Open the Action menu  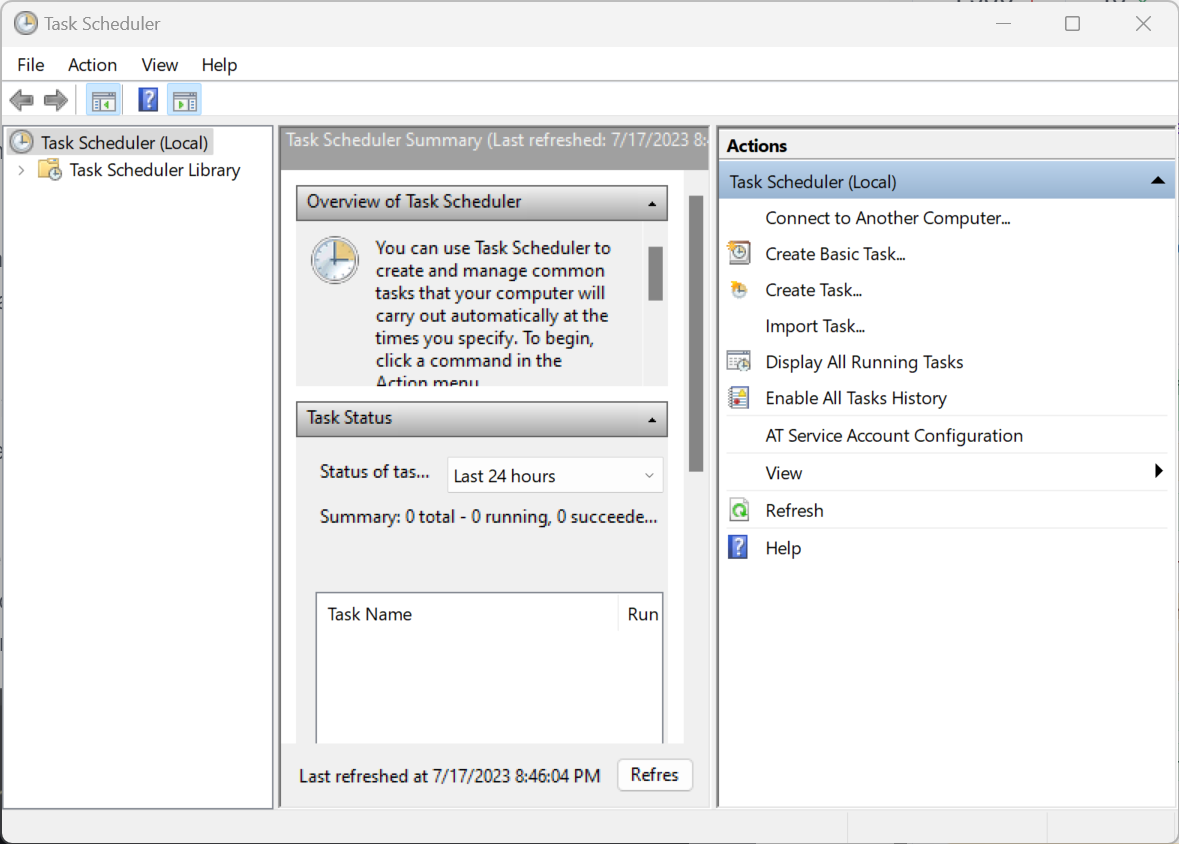click(x=92, y=65)
